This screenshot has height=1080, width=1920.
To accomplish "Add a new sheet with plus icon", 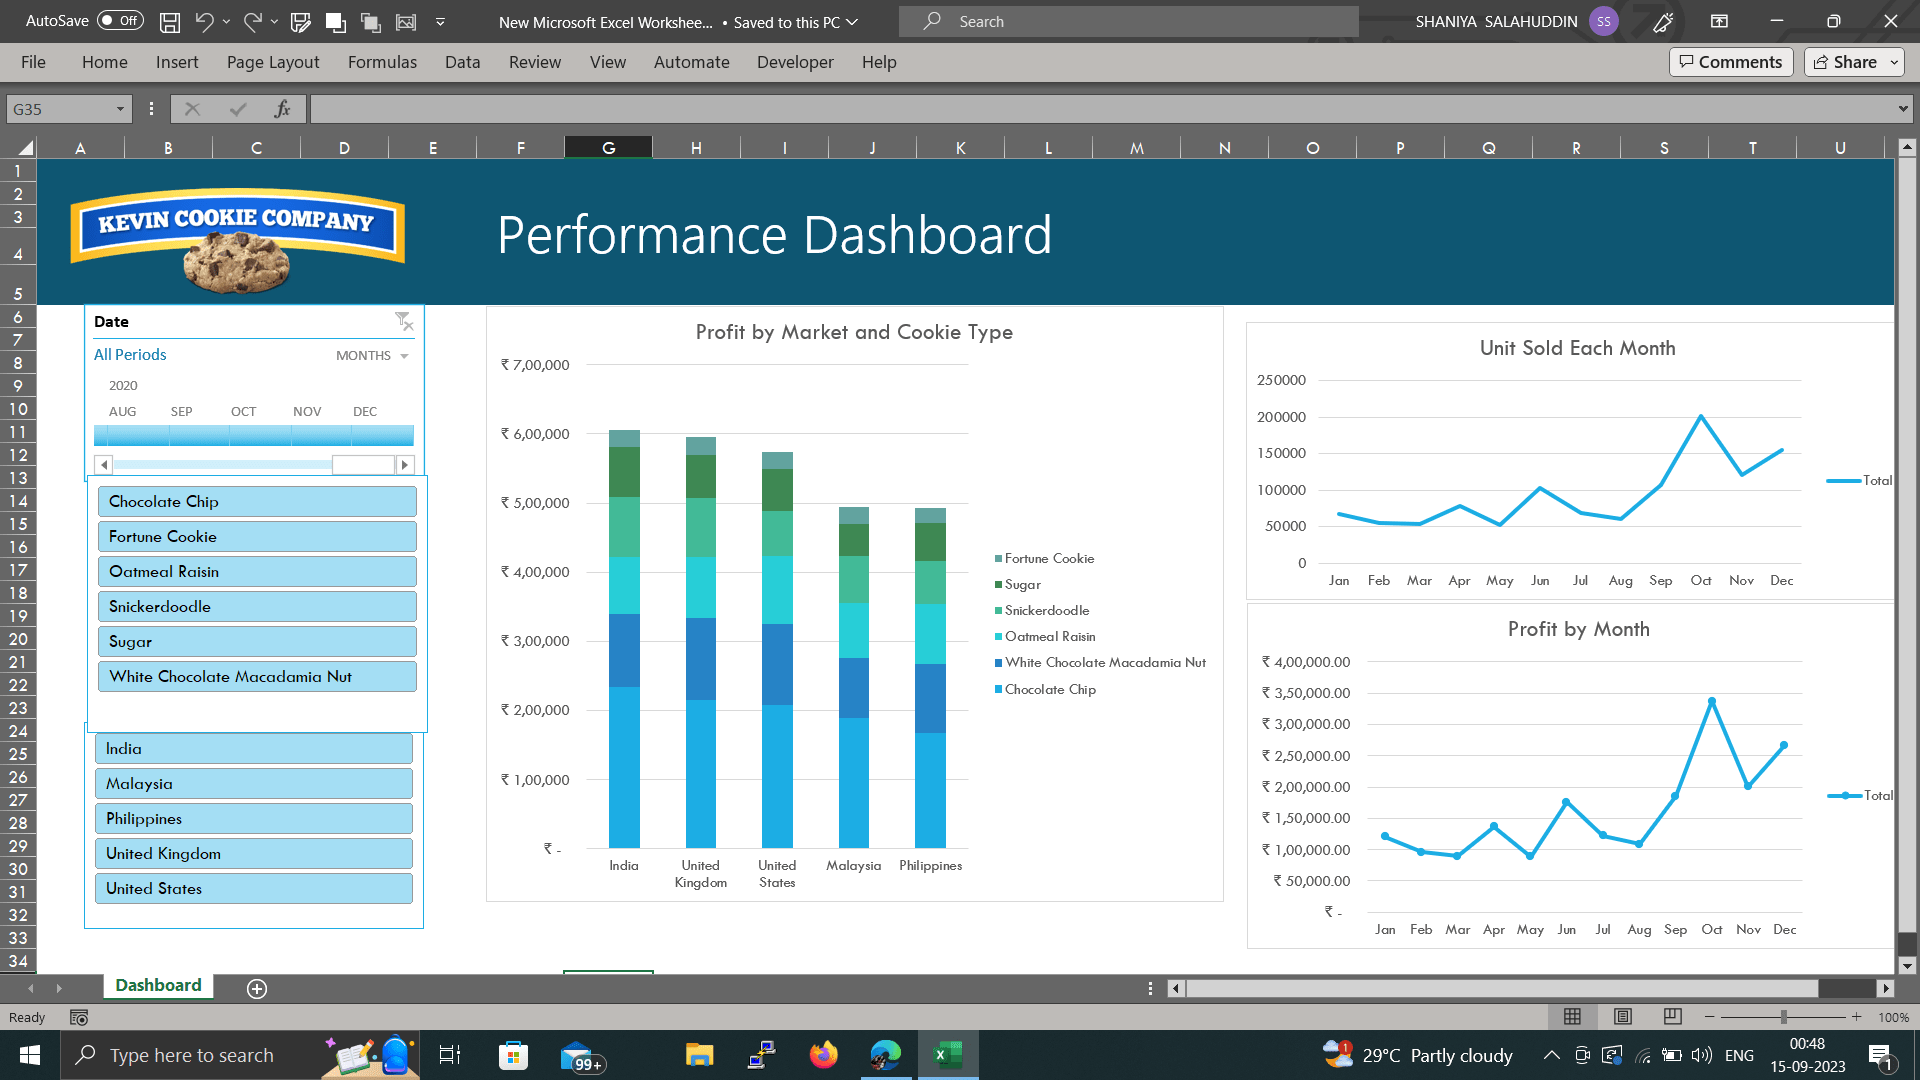I will 257,988.
